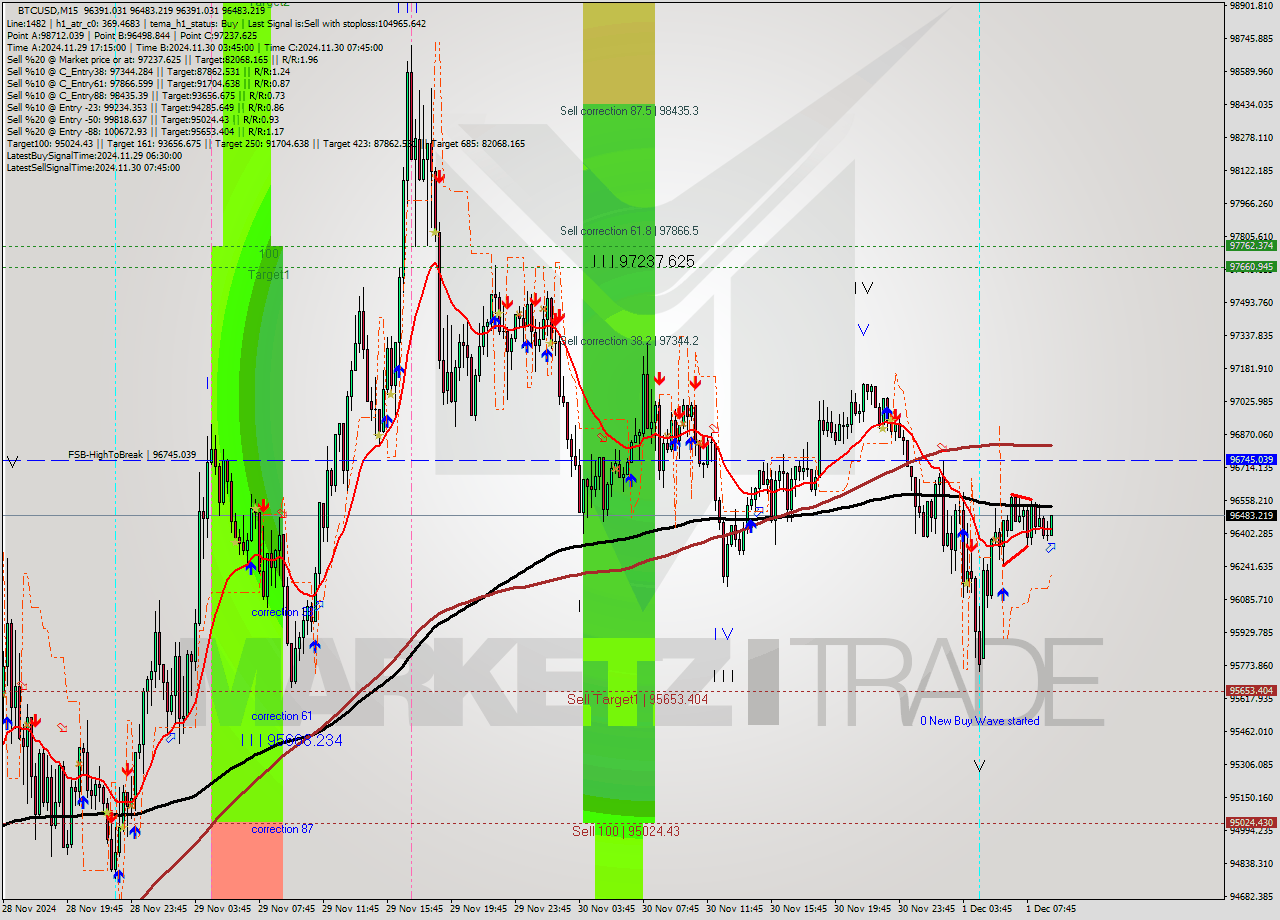Viewport: 1280px width, 920px height.
Task: Select the current price tag 96483.219
Action: click(x=1250, y=516)
